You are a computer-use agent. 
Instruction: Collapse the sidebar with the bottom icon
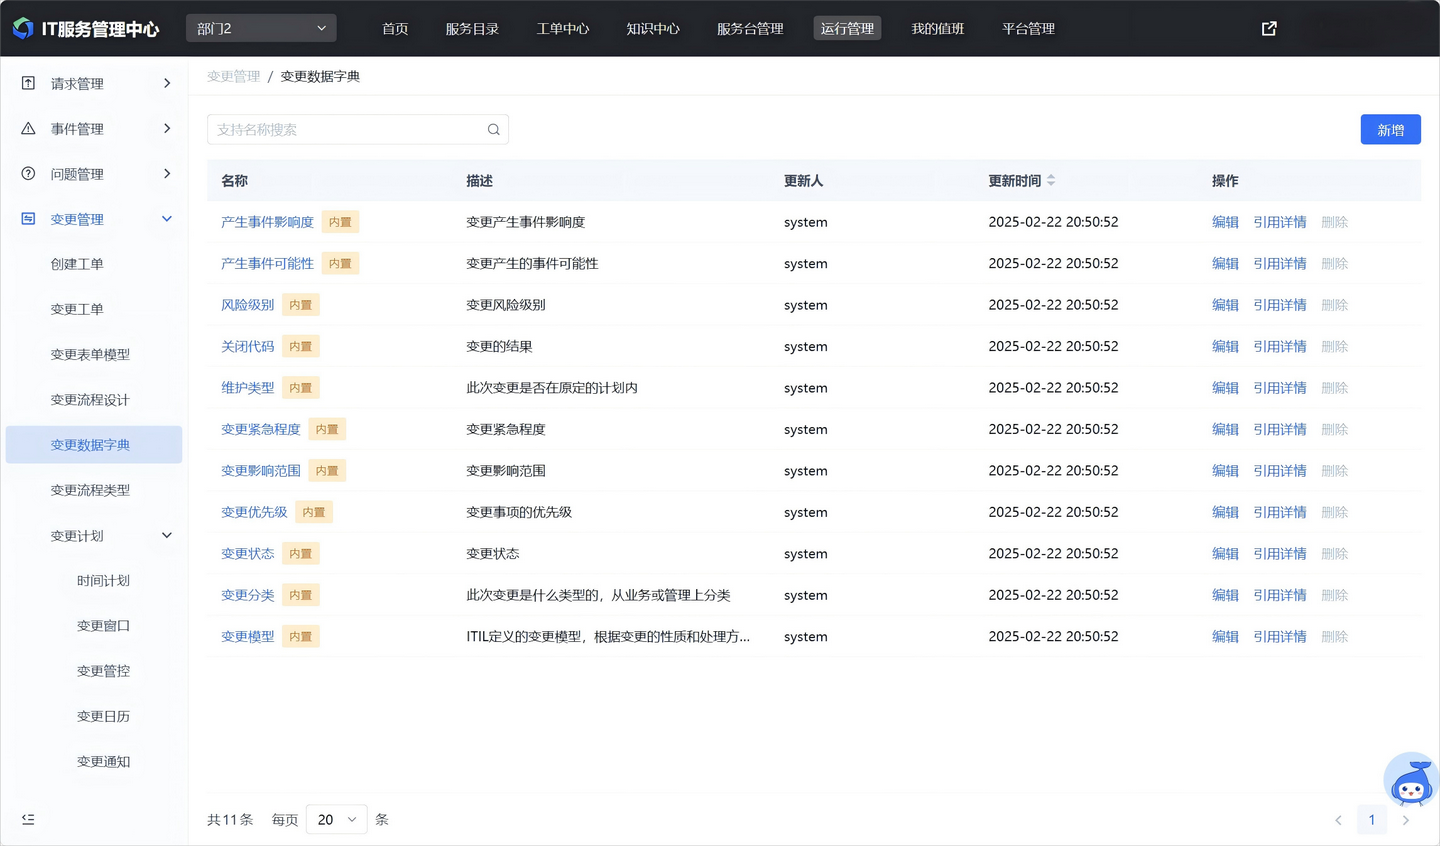(x=28, y=819)
